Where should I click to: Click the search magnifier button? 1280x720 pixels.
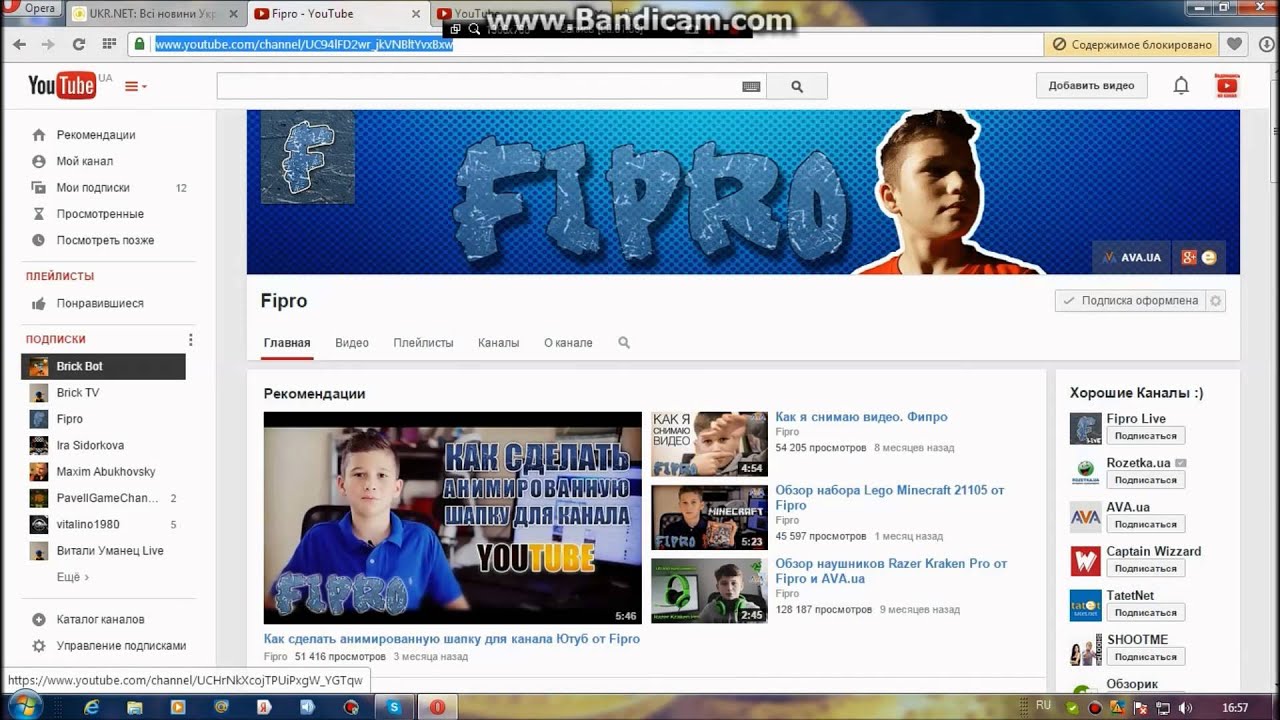pos(797,86)
